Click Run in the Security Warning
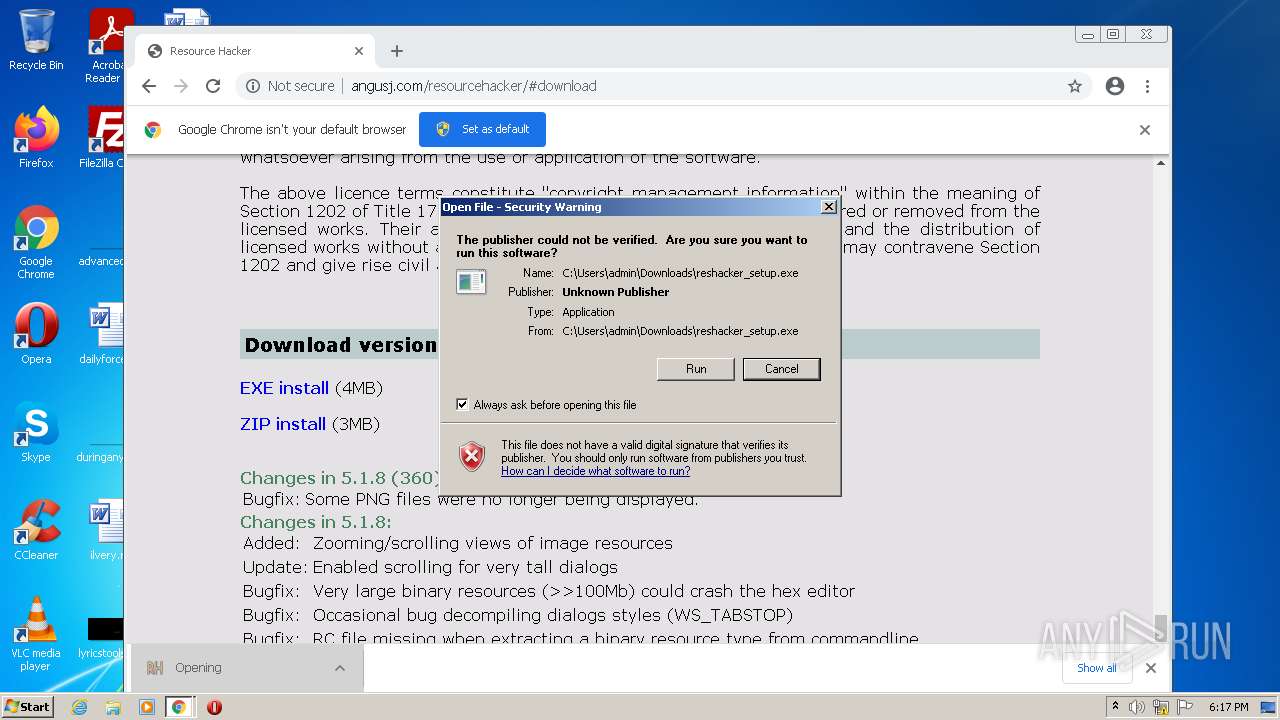This screenshot has width=1280, height=720. point(696,369)
